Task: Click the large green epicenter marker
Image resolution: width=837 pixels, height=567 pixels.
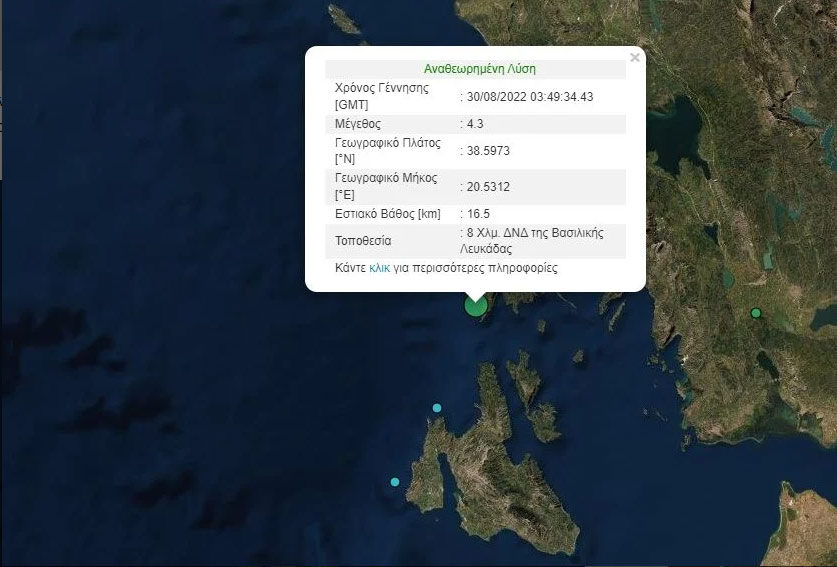Action: pyautogui.click(x=476, y=305)
